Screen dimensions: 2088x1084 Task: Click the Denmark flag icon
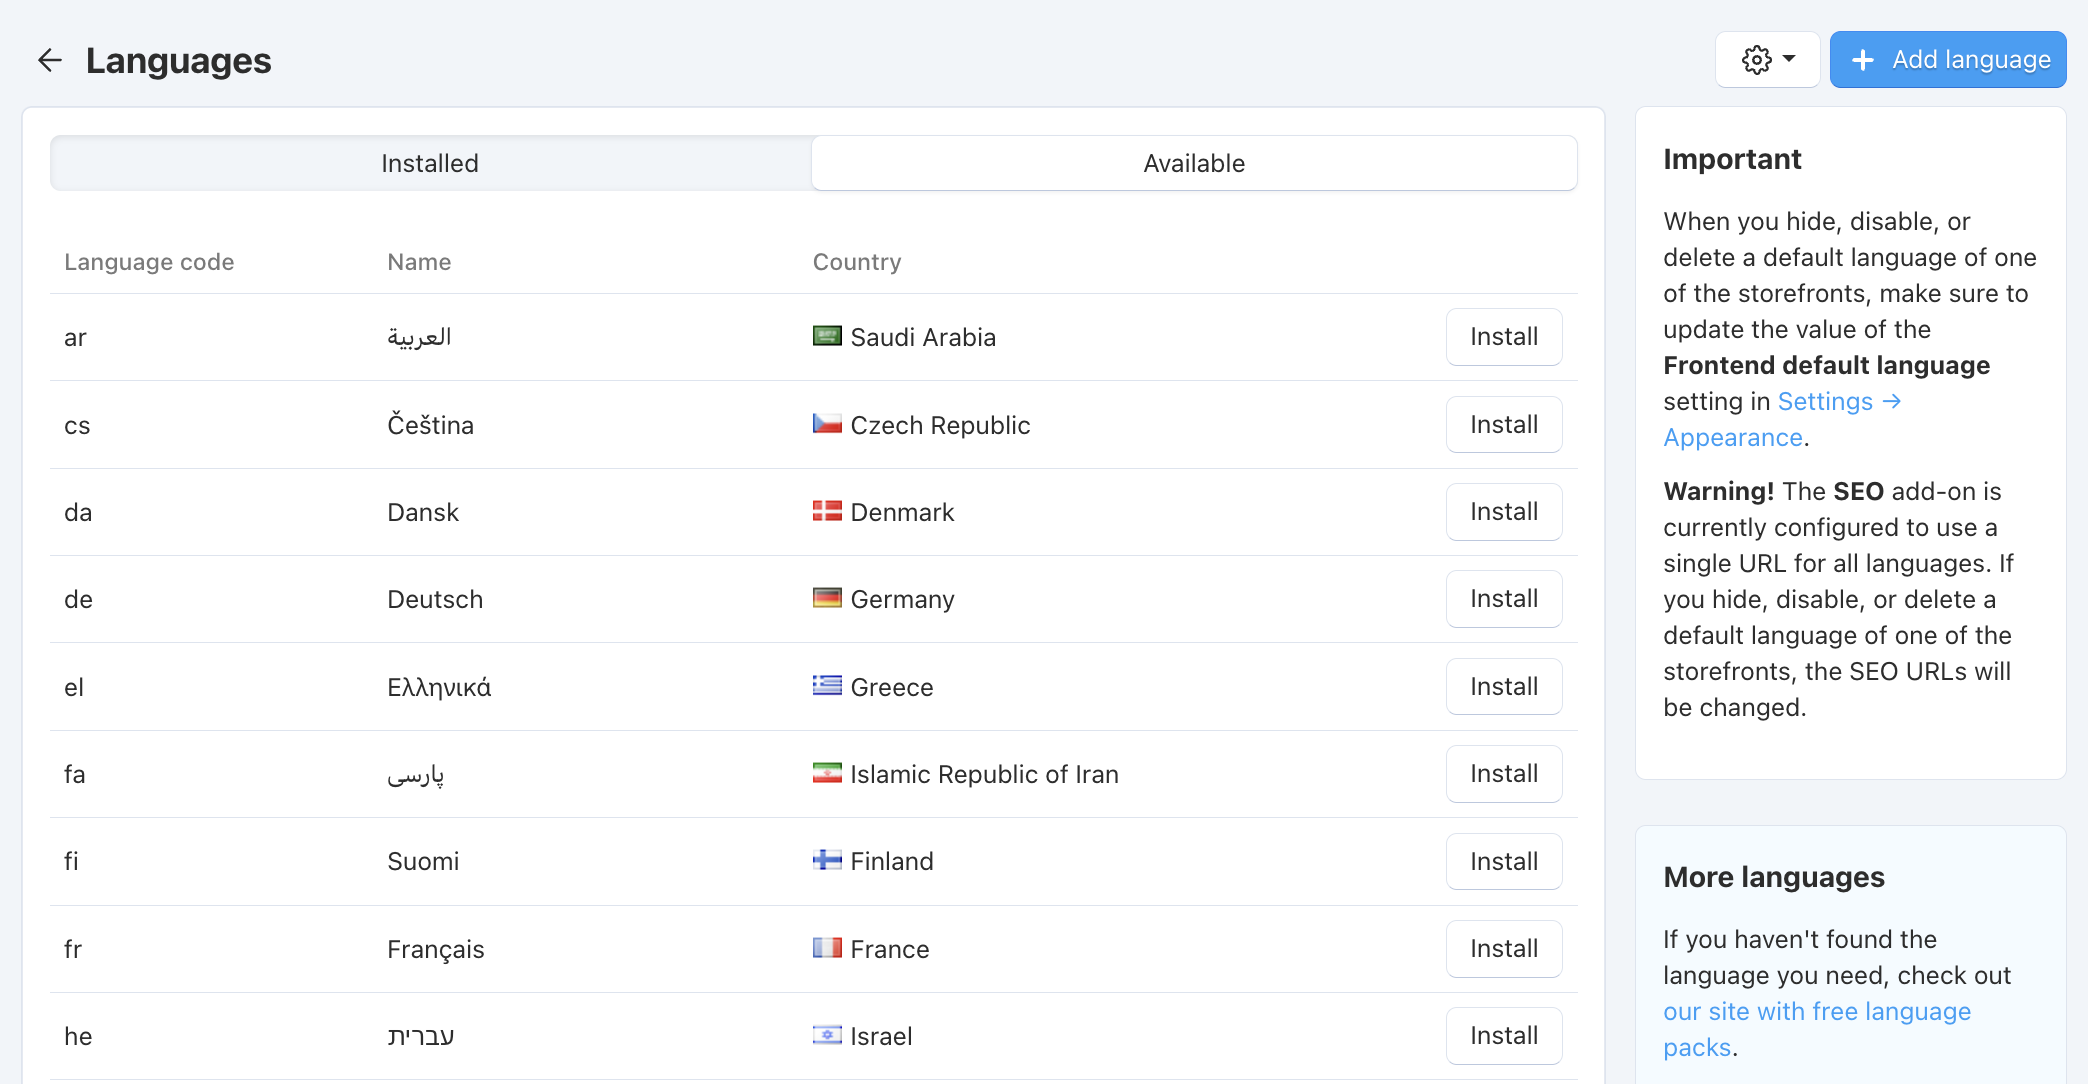tap(827, 511)
